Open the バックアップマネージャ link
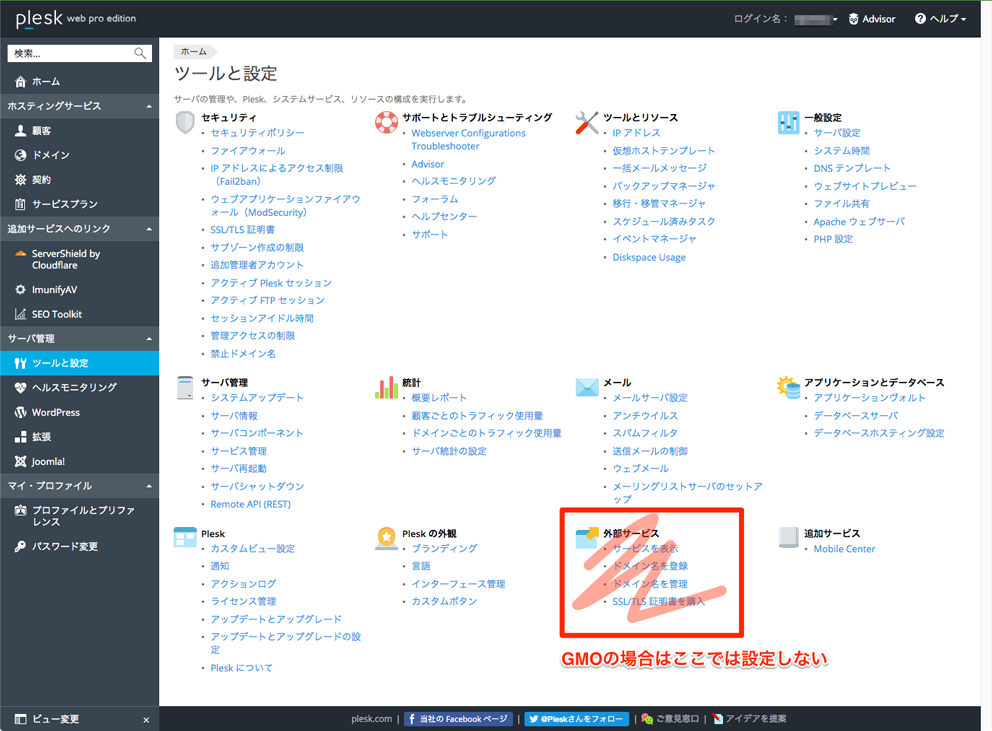The height and width of the screenshot is (731, 992). click(x=663, y=186)
